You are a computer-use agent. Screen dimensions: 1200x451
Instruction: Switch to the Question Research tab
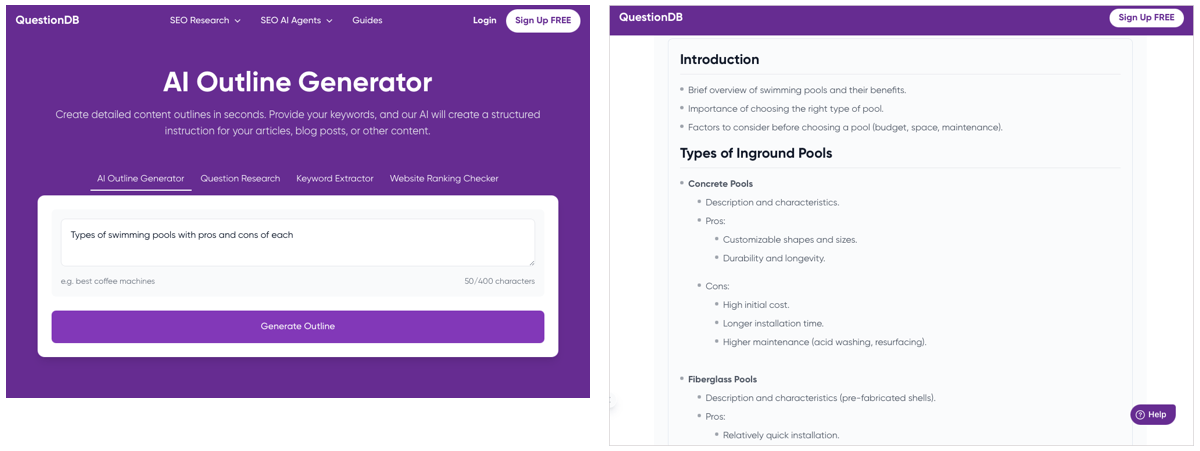coord(240,178)
